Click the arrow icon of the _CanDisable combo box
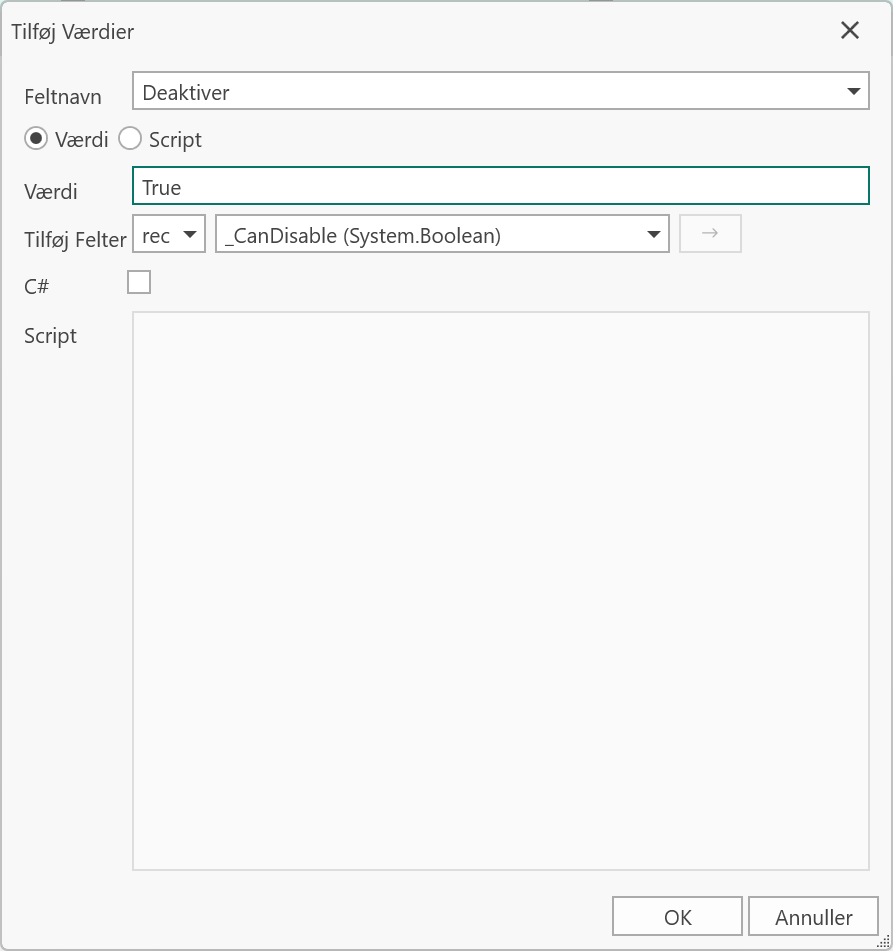 pos(653,234)
